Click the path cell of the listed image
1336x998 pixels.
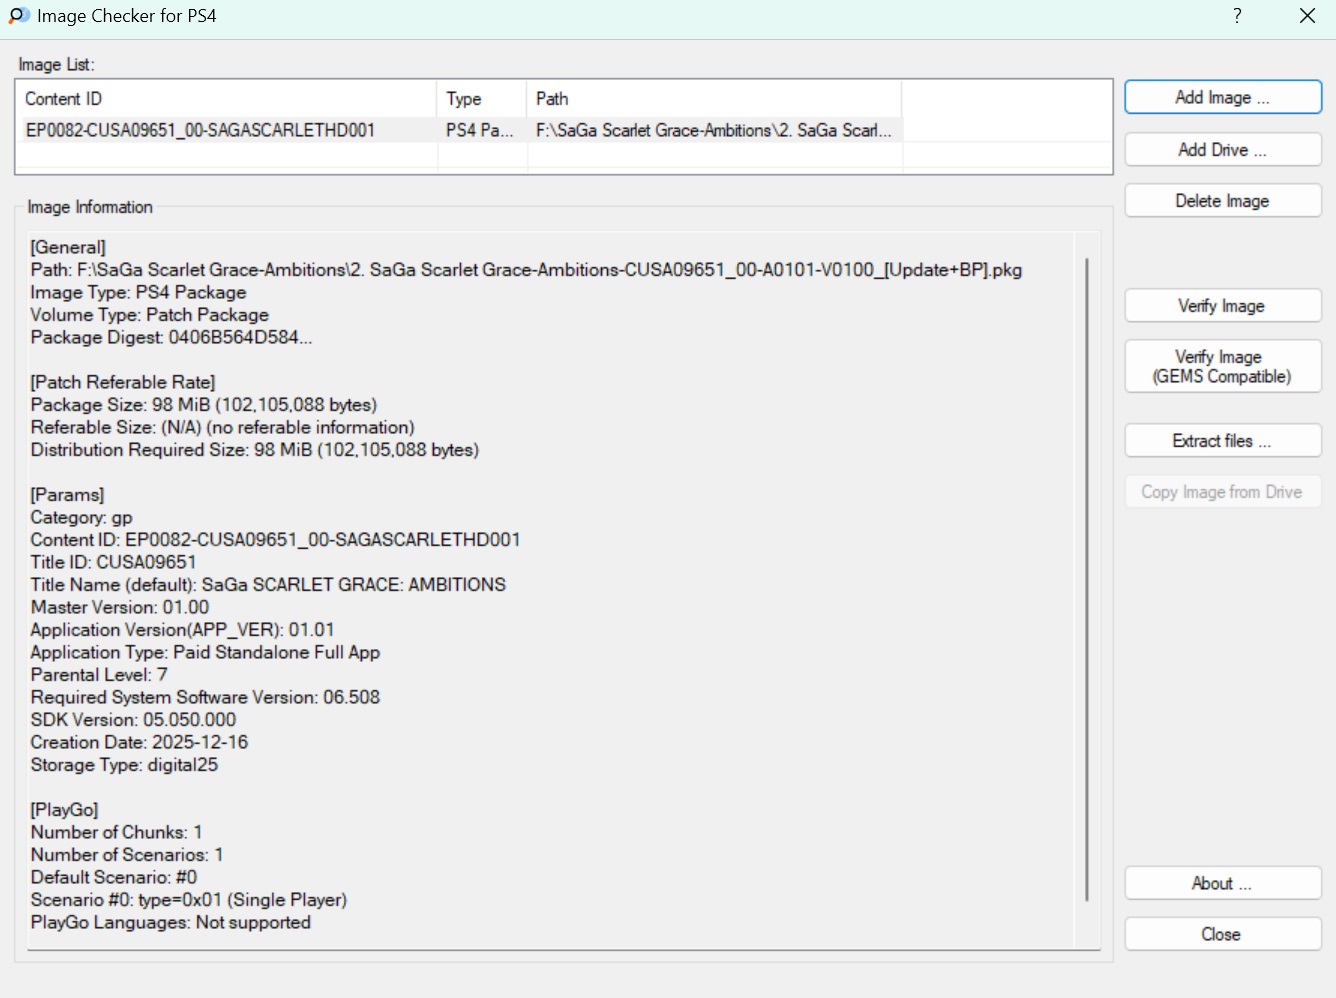713,130
